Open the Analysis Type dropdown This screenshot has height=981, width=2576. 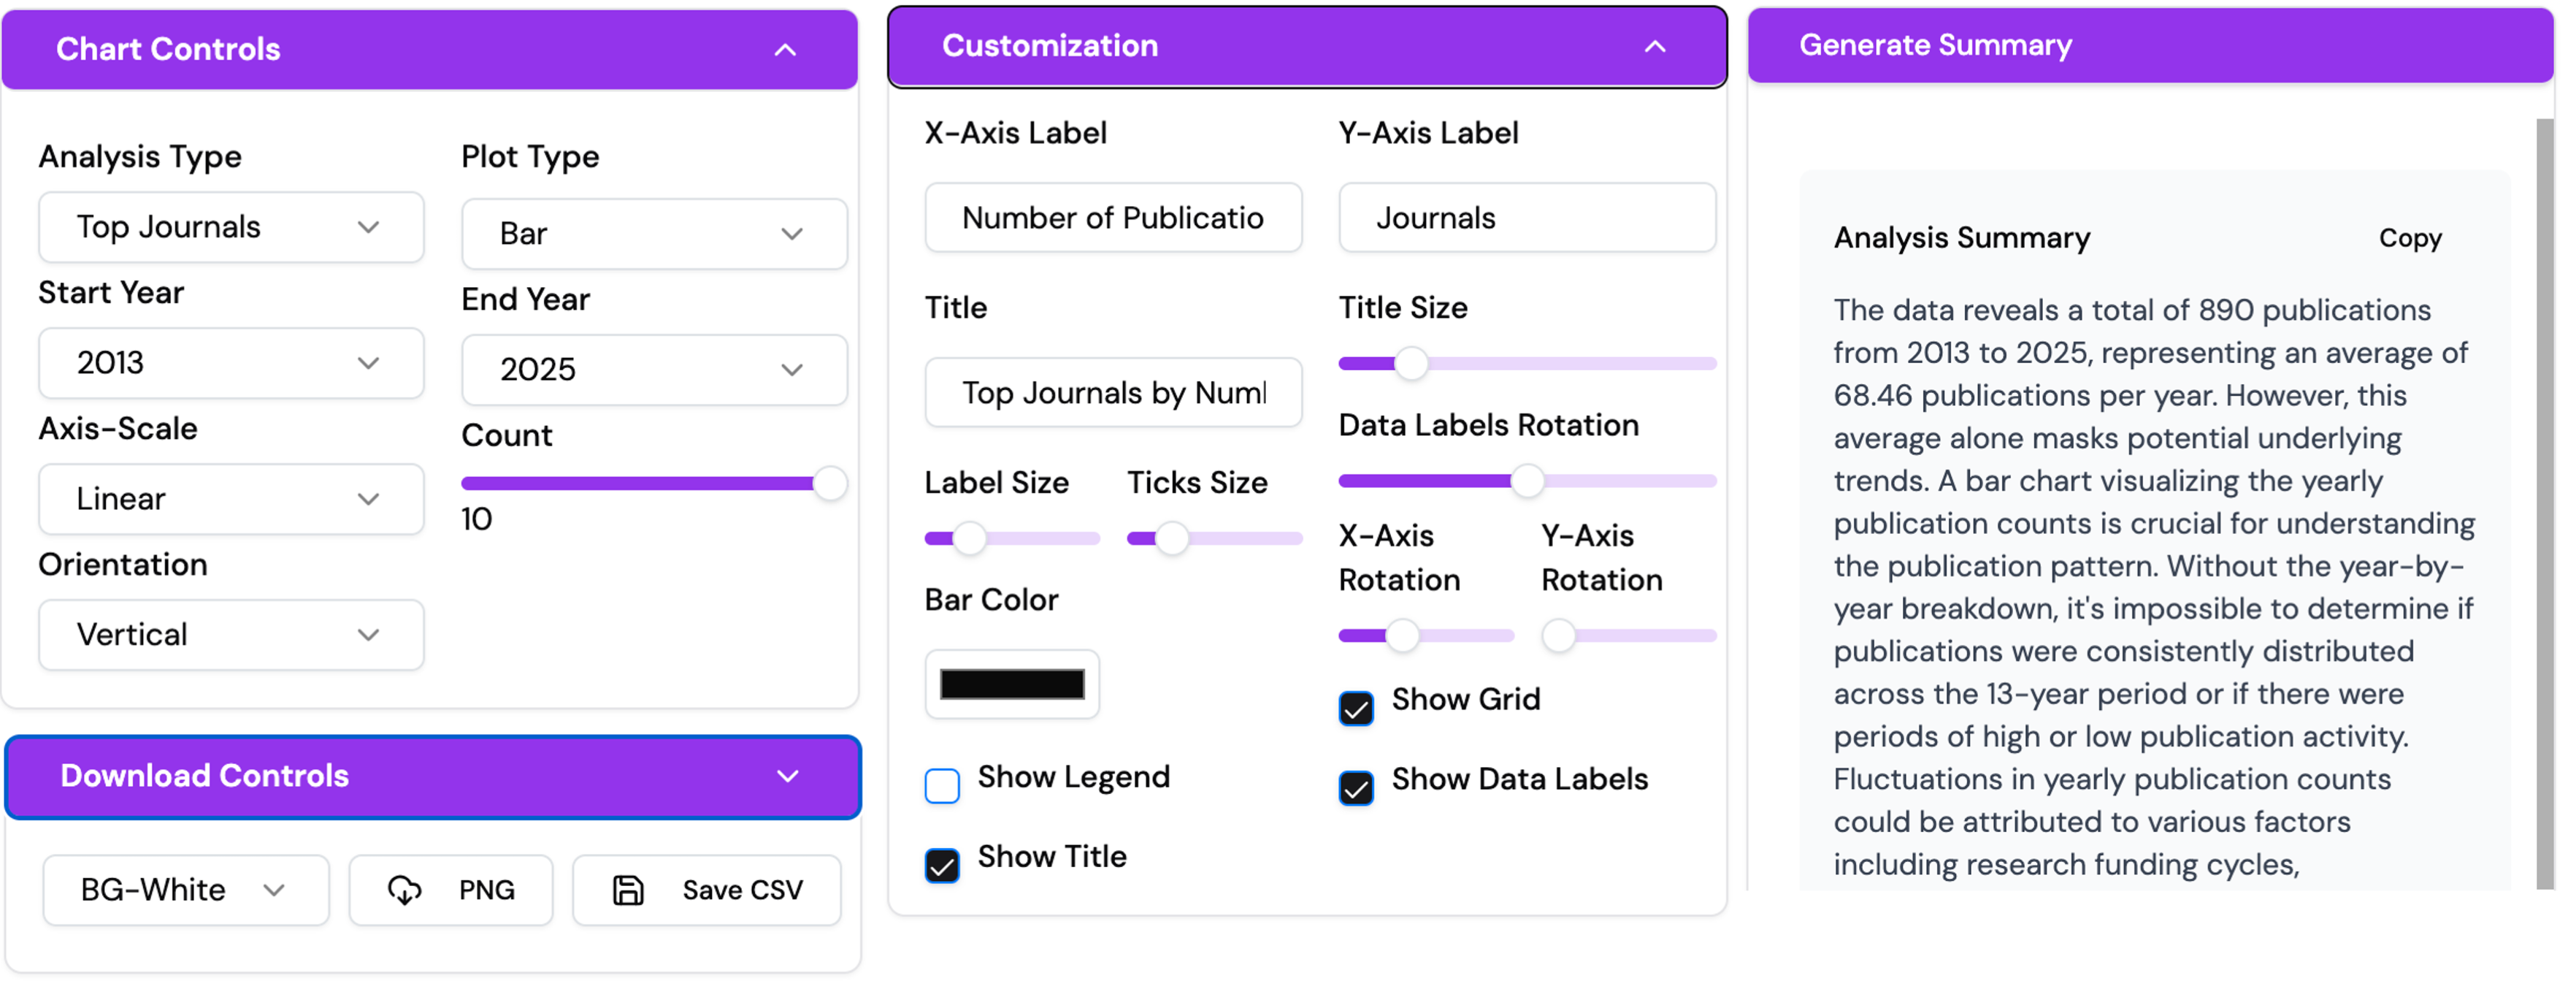231,228
